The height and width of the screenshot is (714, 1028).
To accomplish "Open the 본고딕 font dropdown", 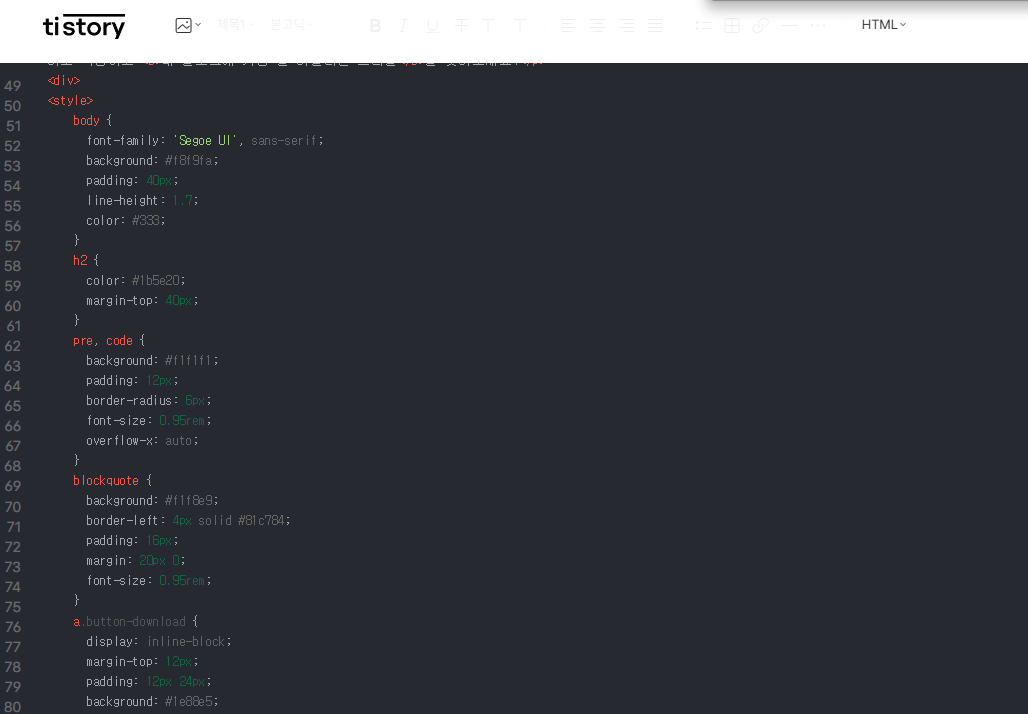I will 290,24.
